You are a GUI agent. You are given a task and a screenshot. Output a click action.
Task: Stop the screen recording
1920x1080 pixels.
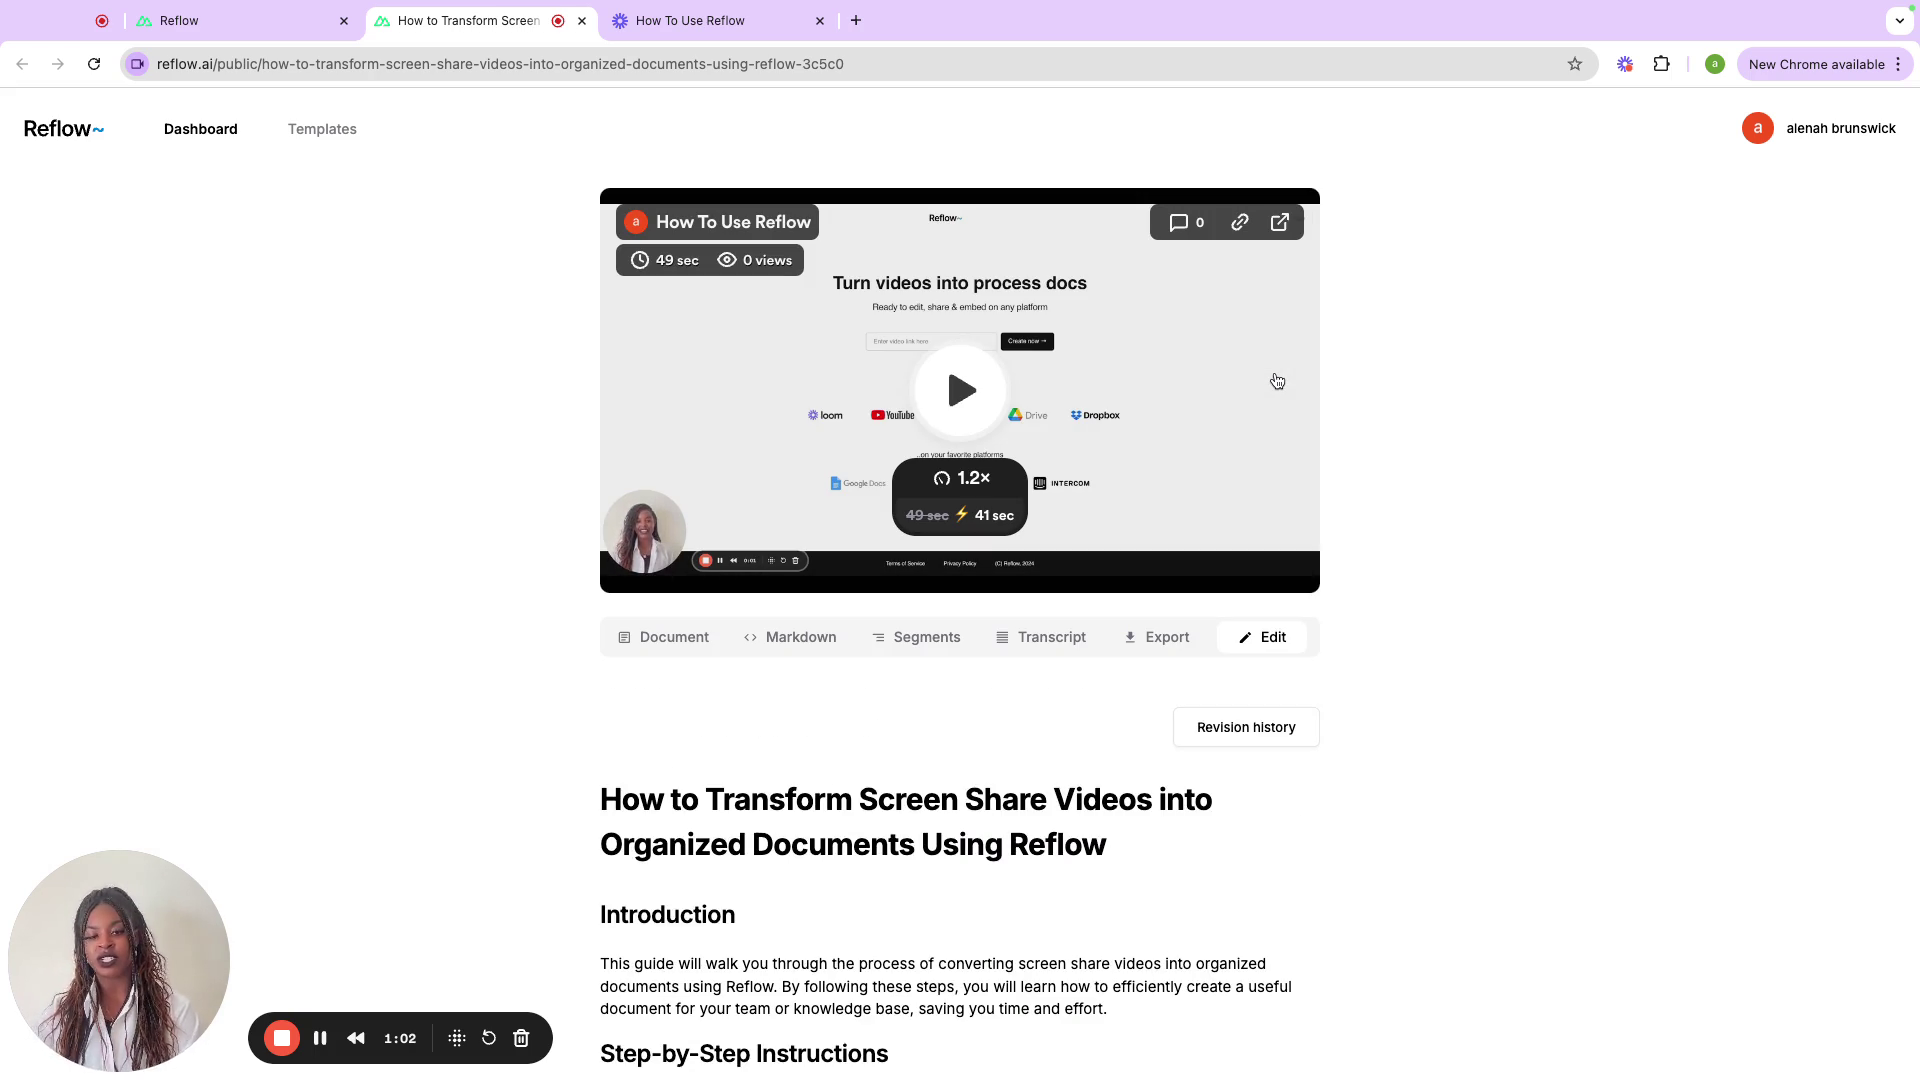pyautogui.click(x=282, y=1038)
